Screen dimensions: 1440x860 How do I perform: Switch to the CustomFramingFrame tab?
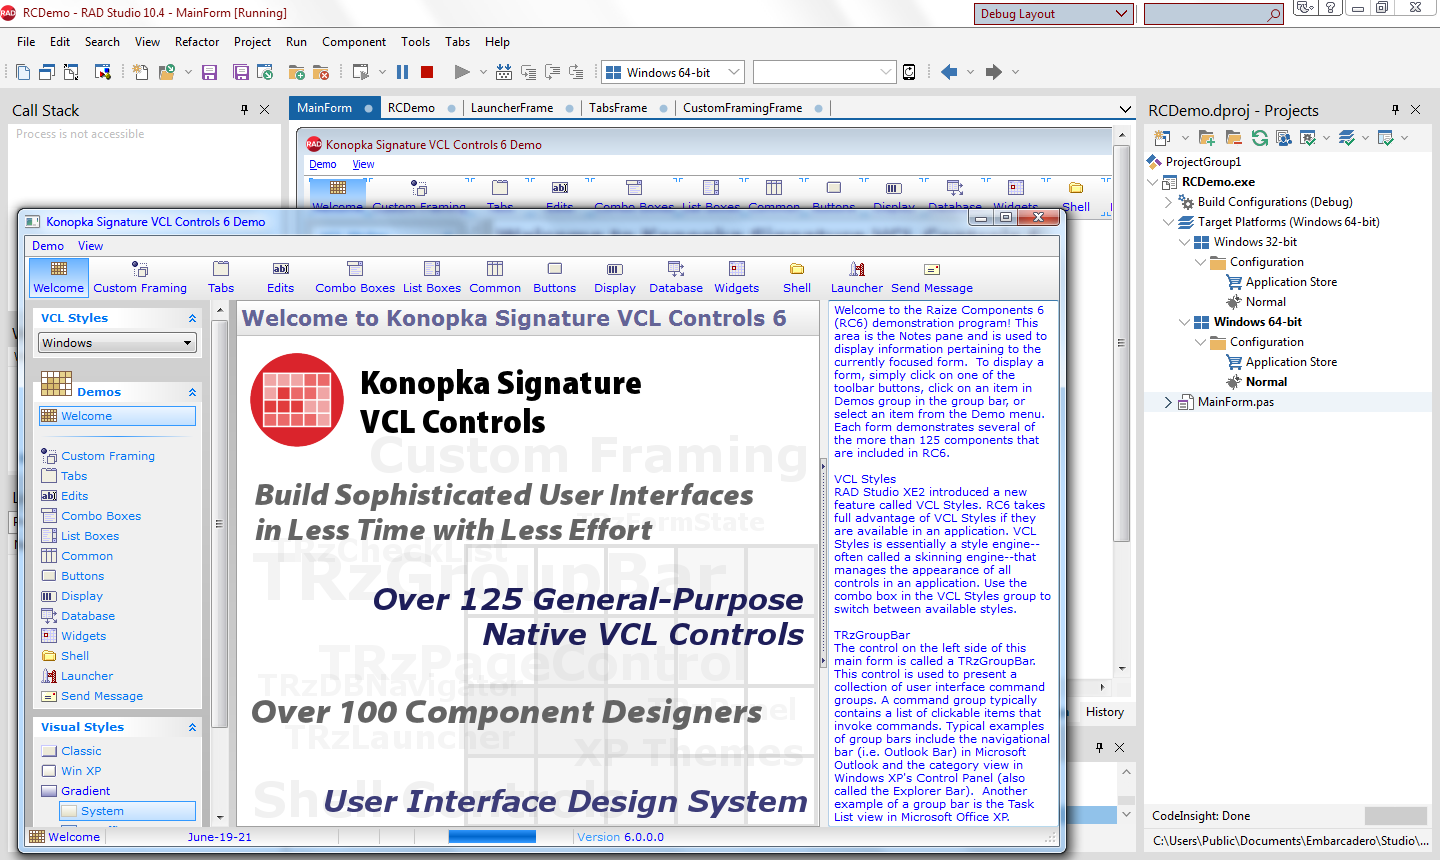pyautogui.click(x=743, y=108)
